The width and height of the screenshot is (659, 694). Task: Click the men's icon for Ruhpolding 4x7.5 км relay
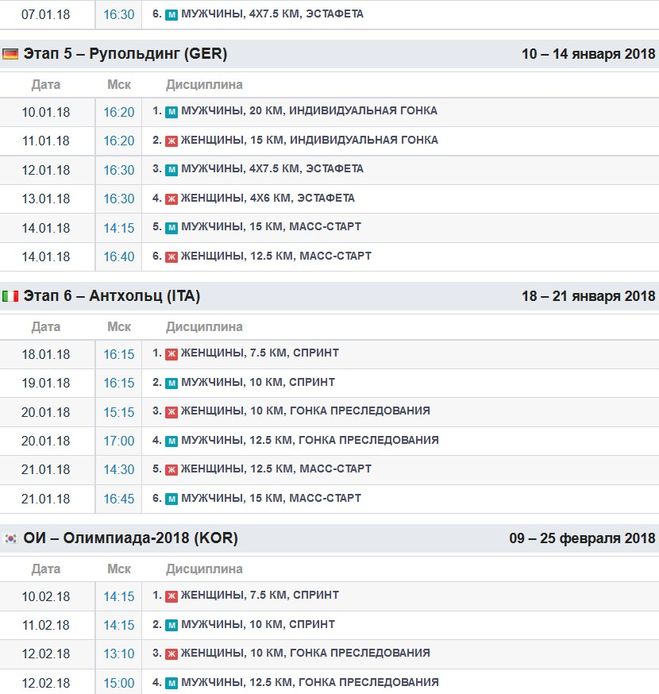(x=171, y=169)
